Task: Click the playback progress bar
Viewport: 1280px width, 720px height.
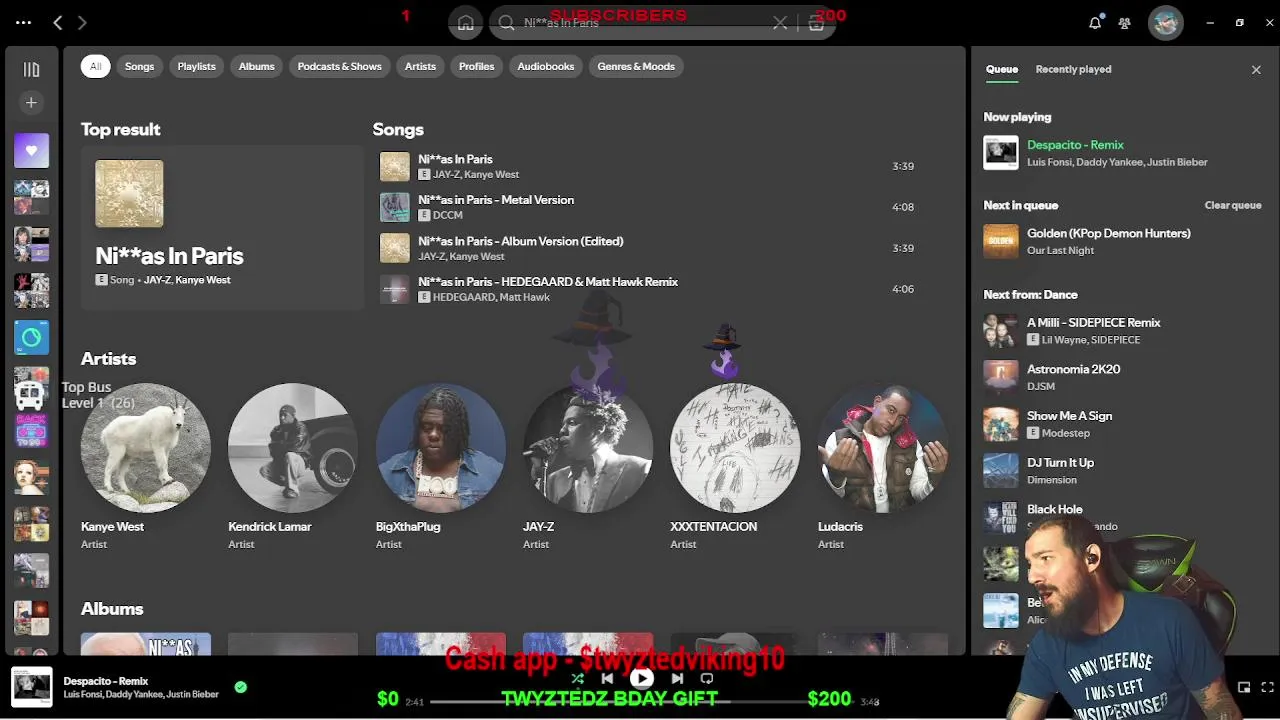Action: coord(640,702)
